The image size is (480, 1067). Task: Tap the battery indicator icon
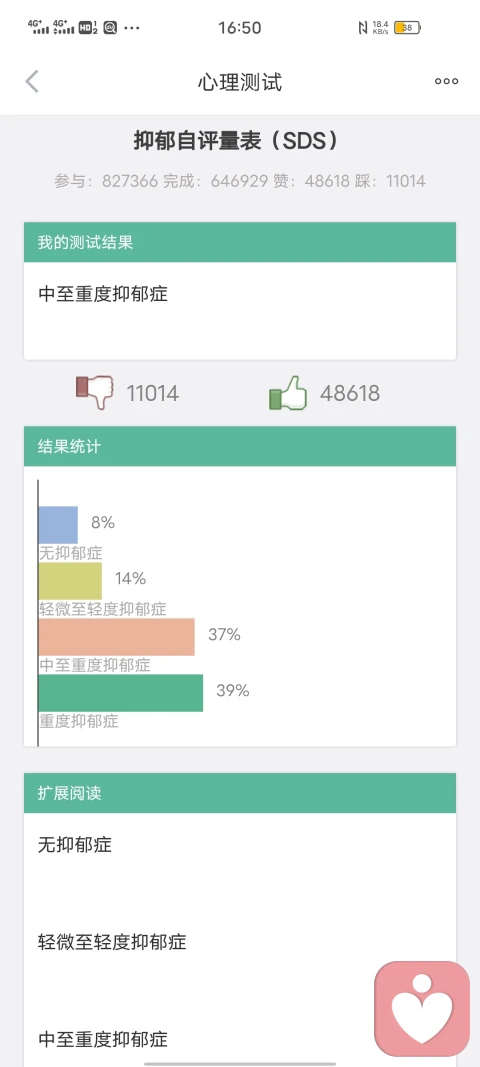tap(407, 28)
